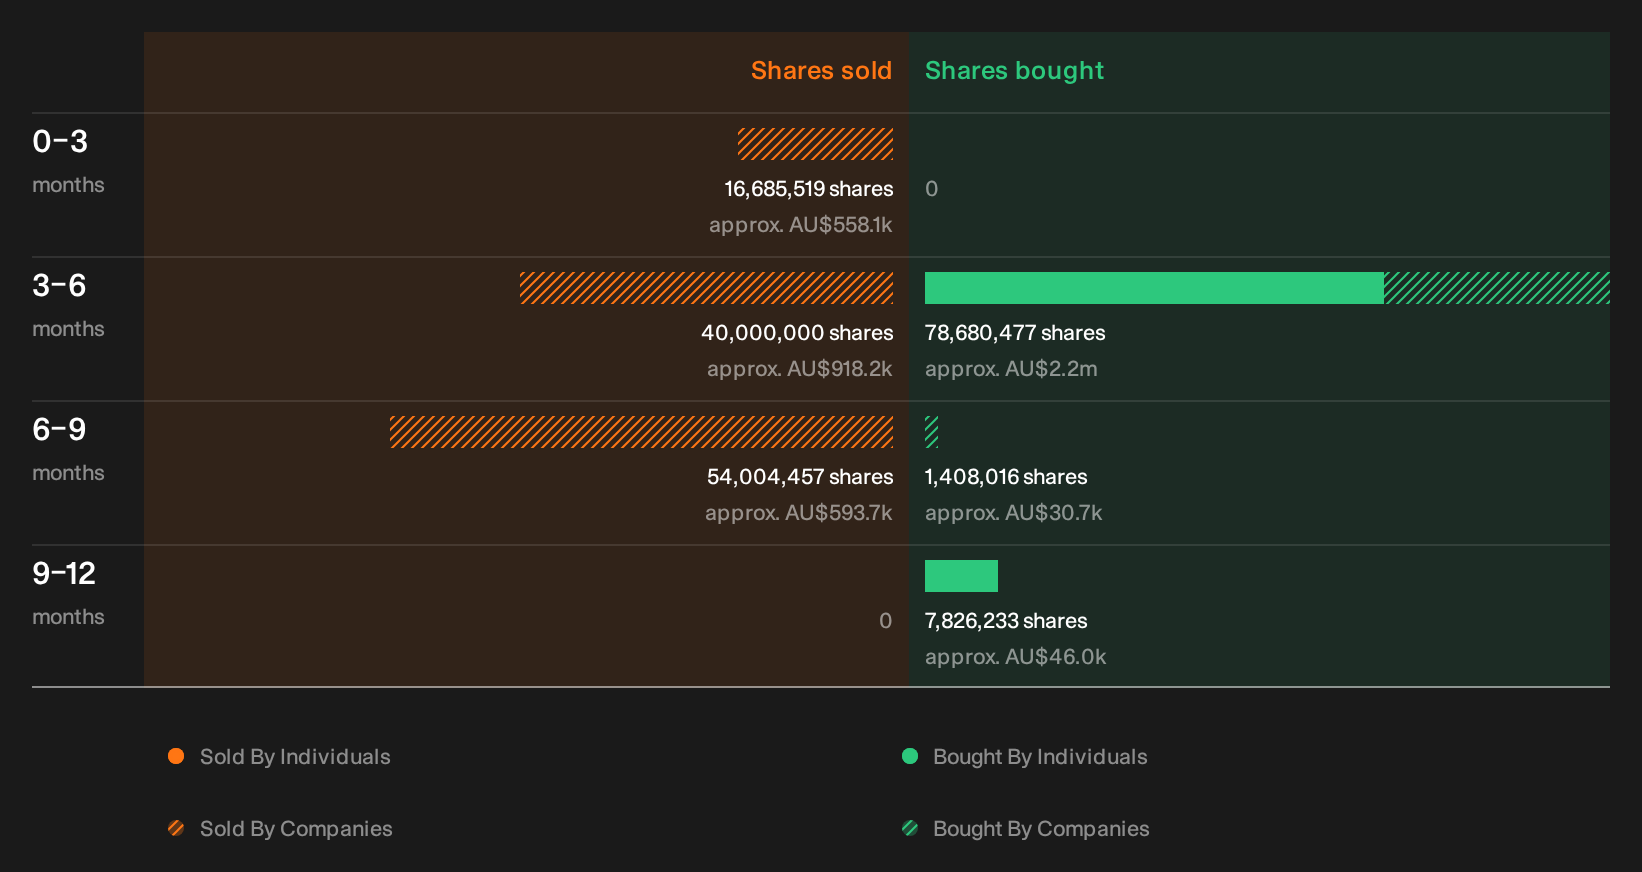This screenshot has width=1642, height=872.
Task: Click the Shares sold column header
Action: coord(821,71)
